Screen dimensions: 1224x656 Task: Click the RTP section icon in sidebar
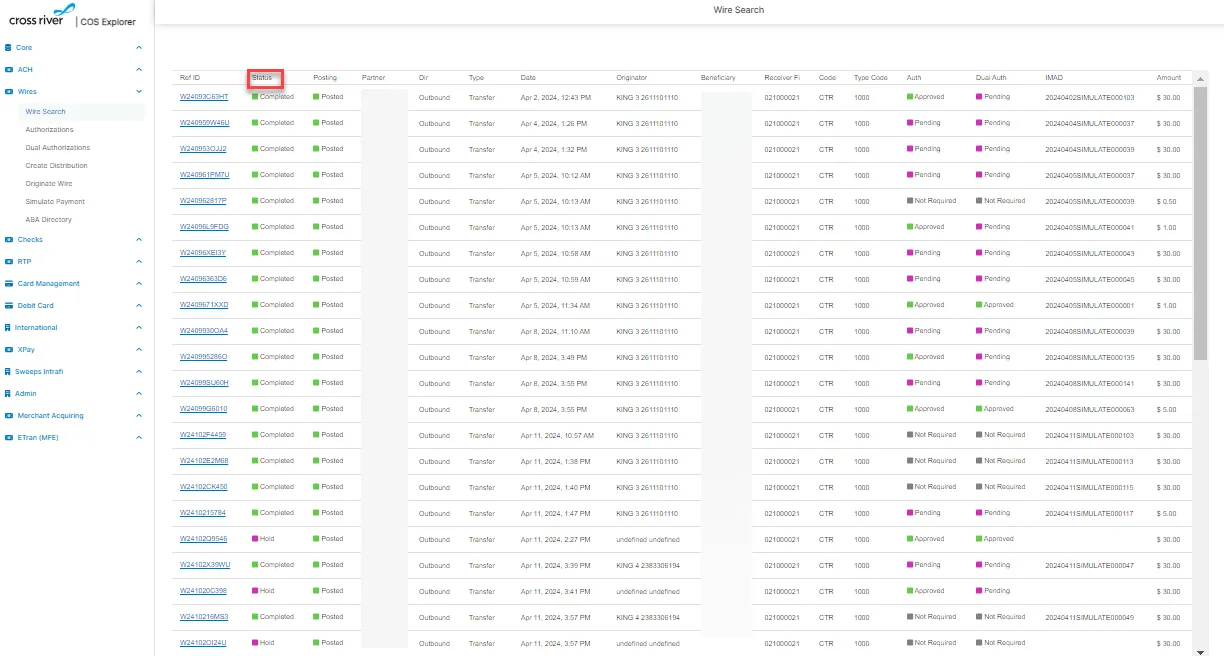pyautogui.click(x=8, y=261)
